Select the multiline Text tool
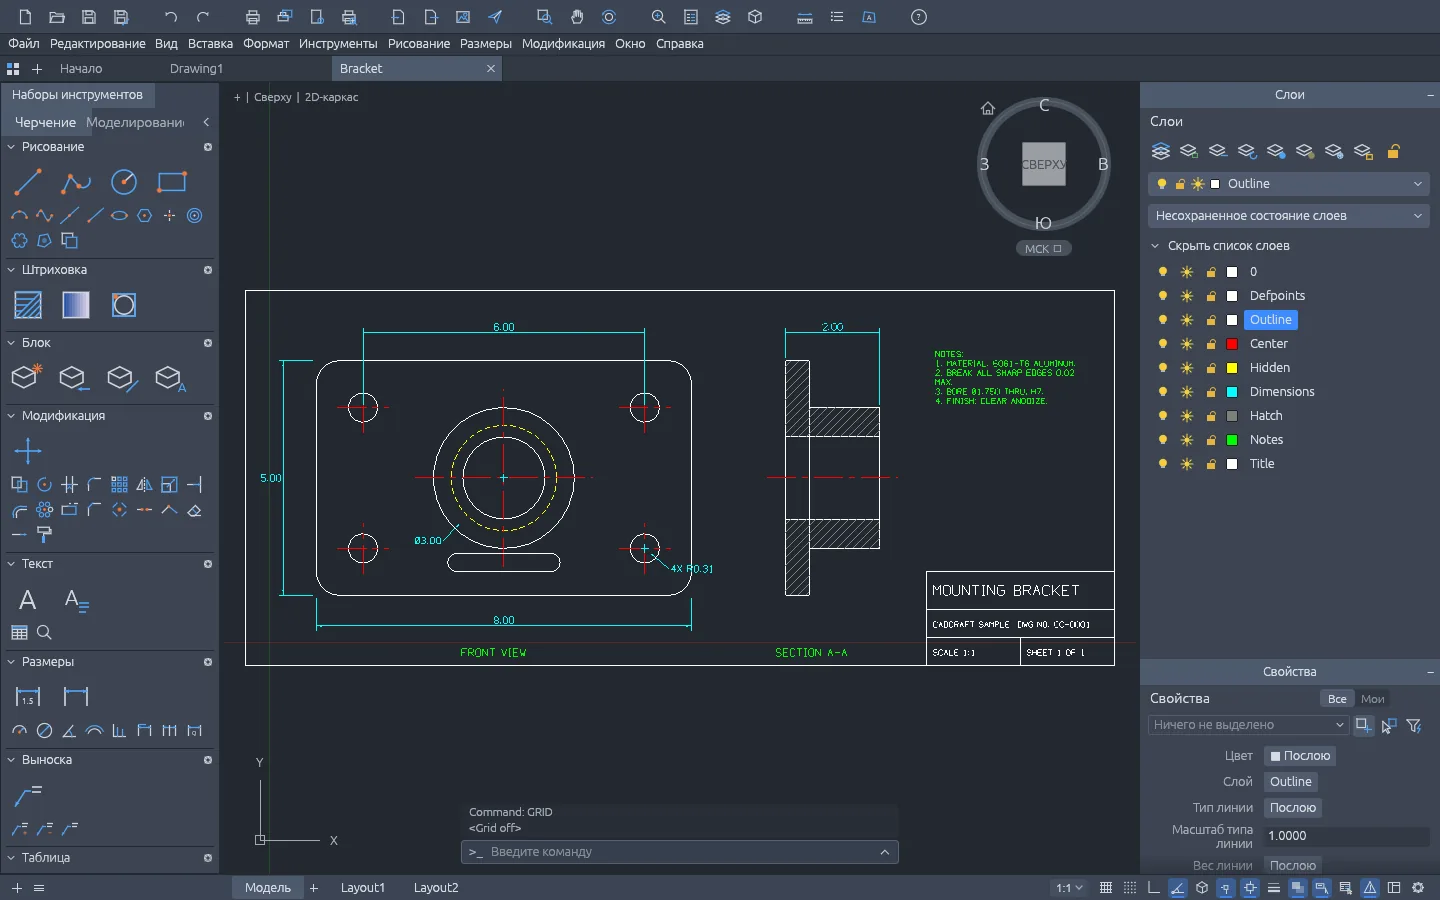The width and height of the screenshot is (1440, 900). (28, 600)
